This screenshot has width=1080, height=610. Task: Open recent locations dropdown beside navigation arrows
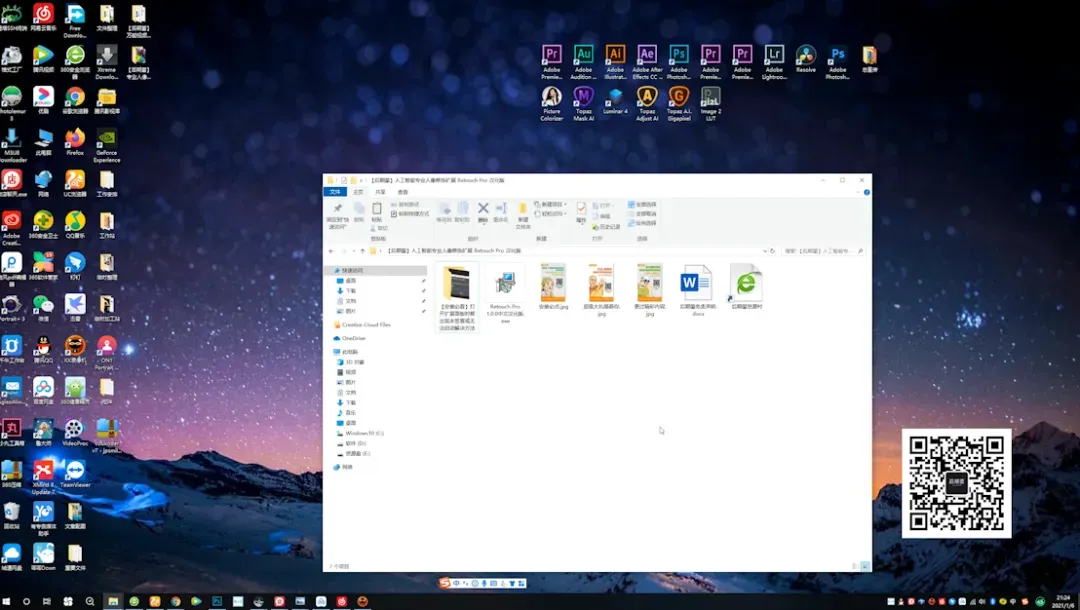356,251
